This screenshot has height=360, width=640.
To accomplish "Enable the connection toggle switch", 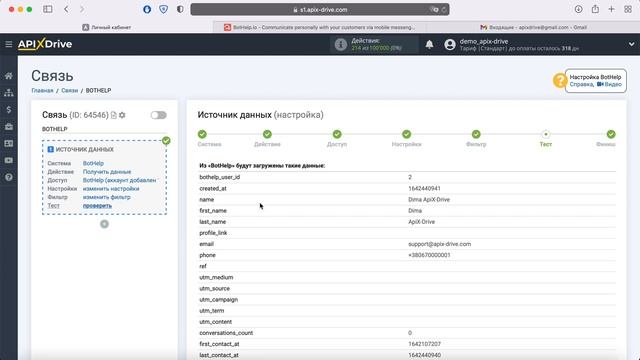I will pyautogui.click(x=158, y=115).
